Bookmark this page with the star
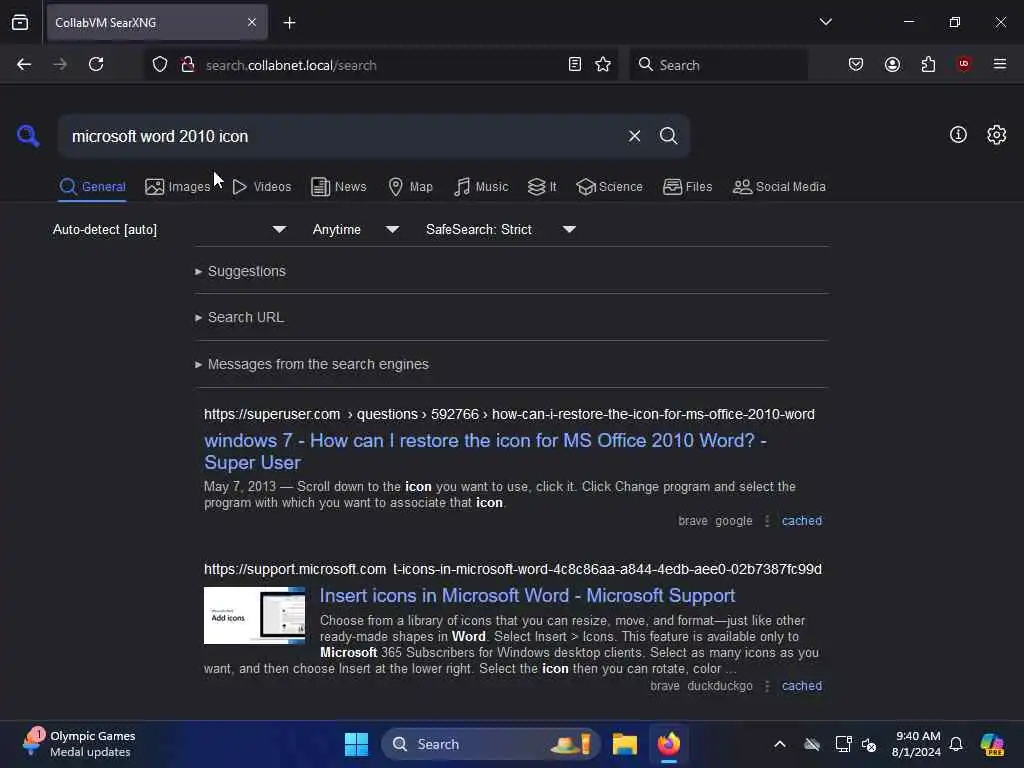Screen dimensions: 1024x768 click(x=603, y=64)
